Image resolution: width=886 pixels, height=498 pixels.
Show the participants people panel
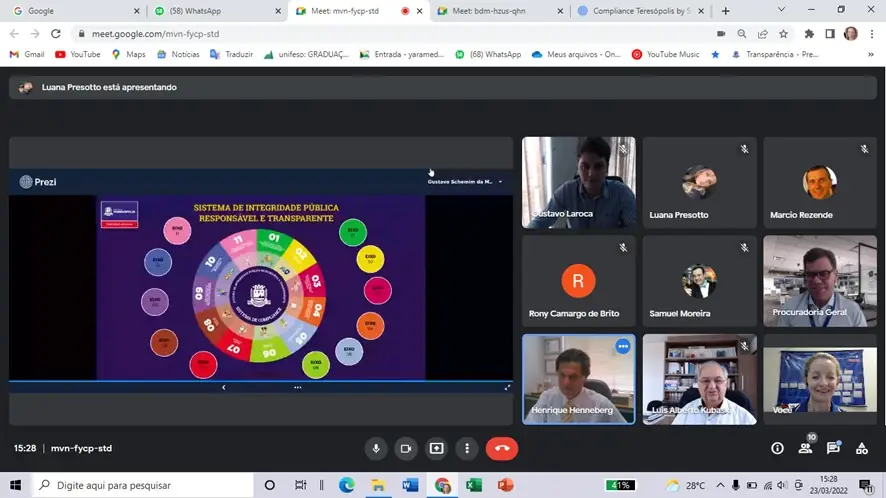pos(805,449)
